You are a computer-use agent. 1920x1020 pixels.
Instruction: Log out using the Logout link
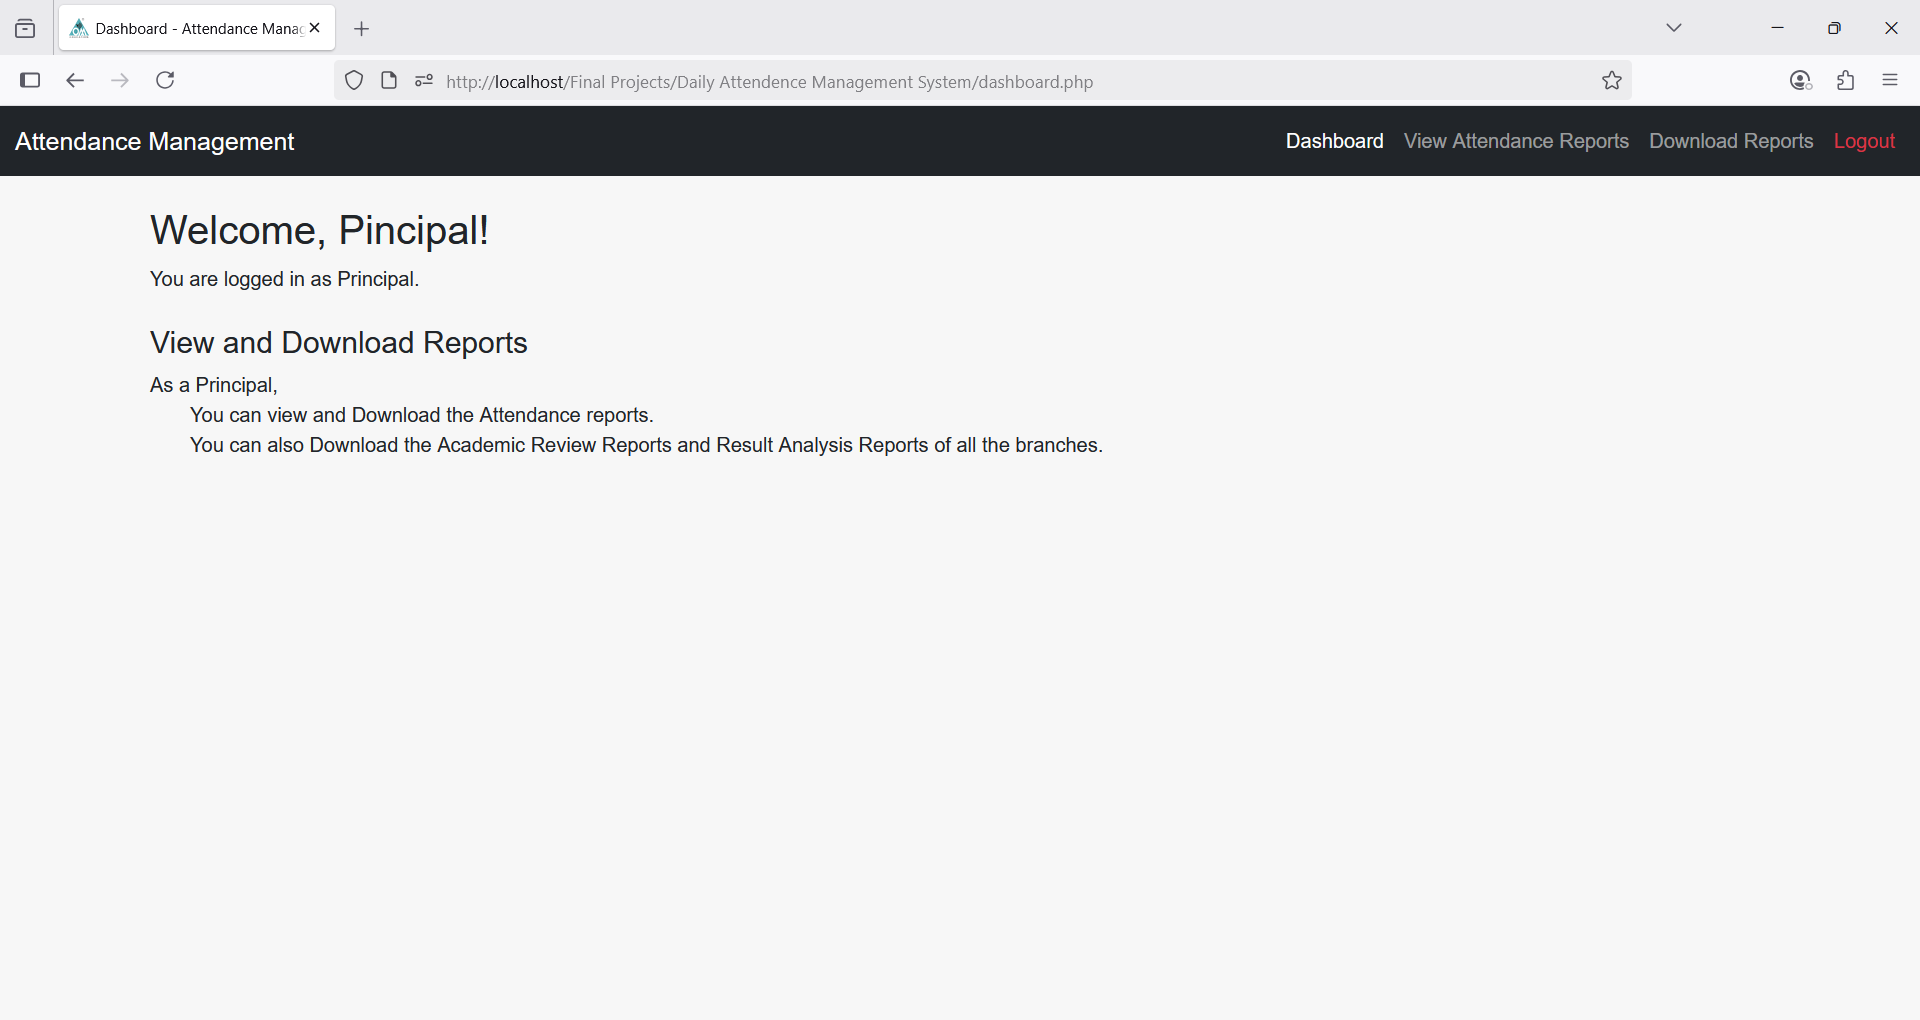coord(1864,141)
